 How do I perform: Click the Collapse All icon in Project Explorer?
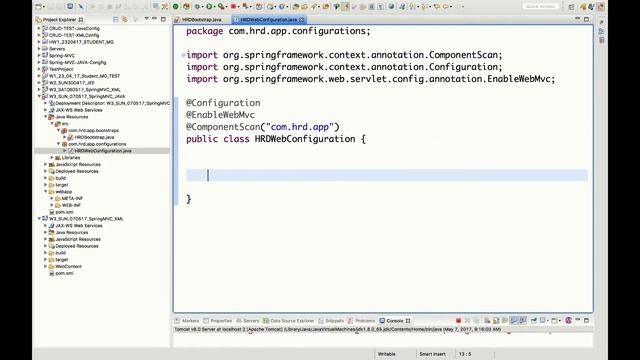(x=116, y=19)
